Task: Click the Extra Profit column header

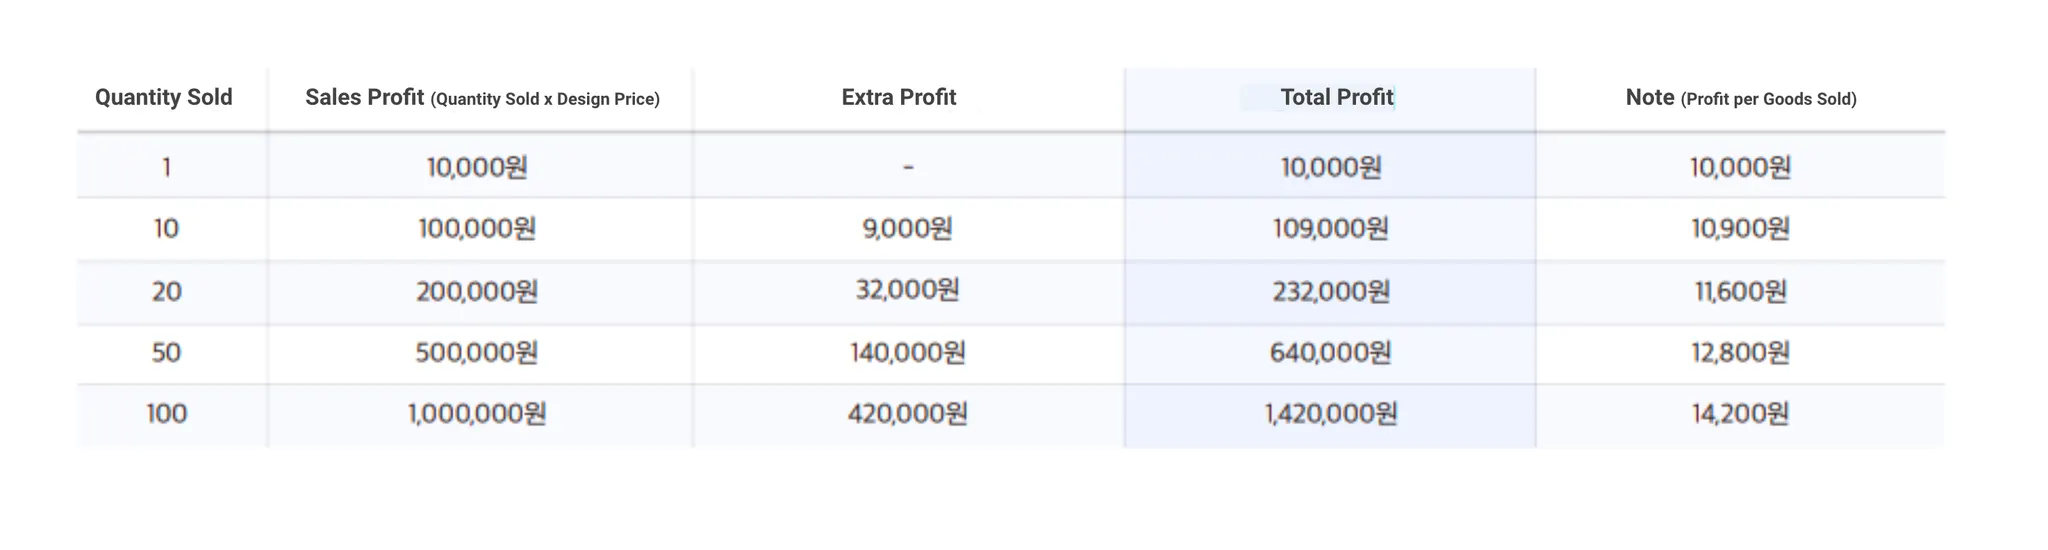Action: 899,98
